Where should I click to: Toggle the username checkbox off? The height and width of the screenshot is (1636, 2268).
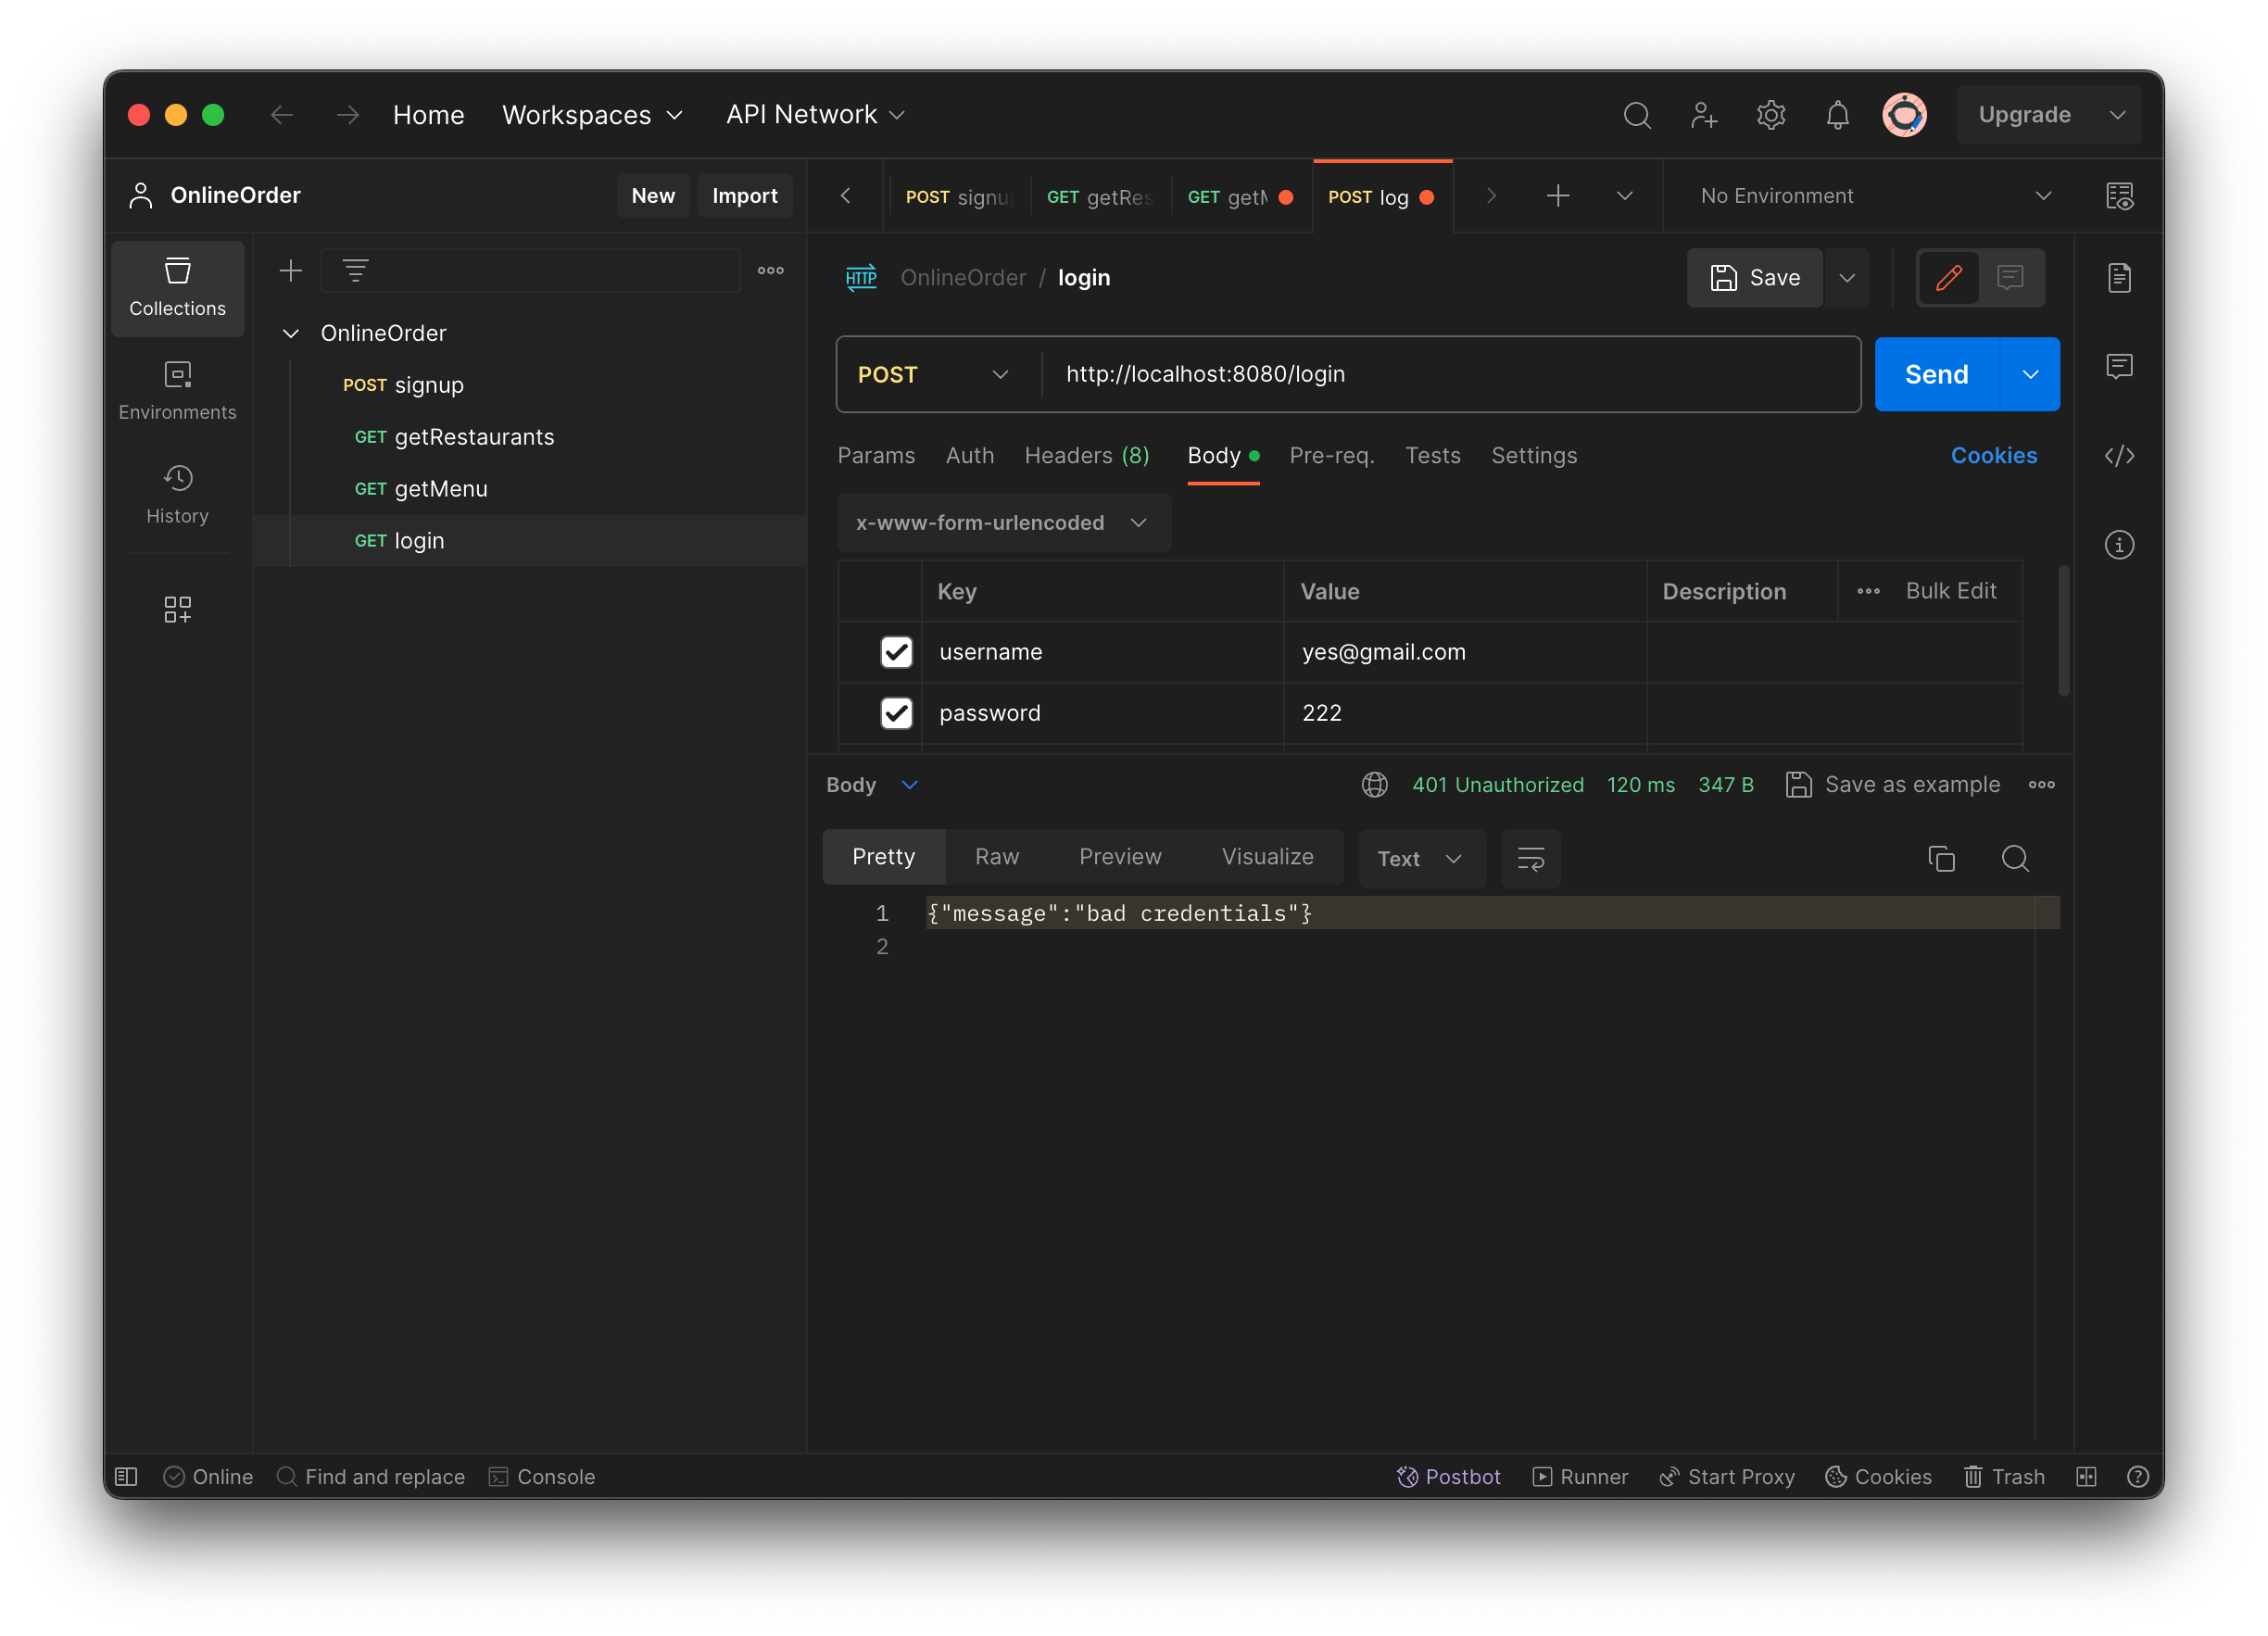[x=896, y=651]
